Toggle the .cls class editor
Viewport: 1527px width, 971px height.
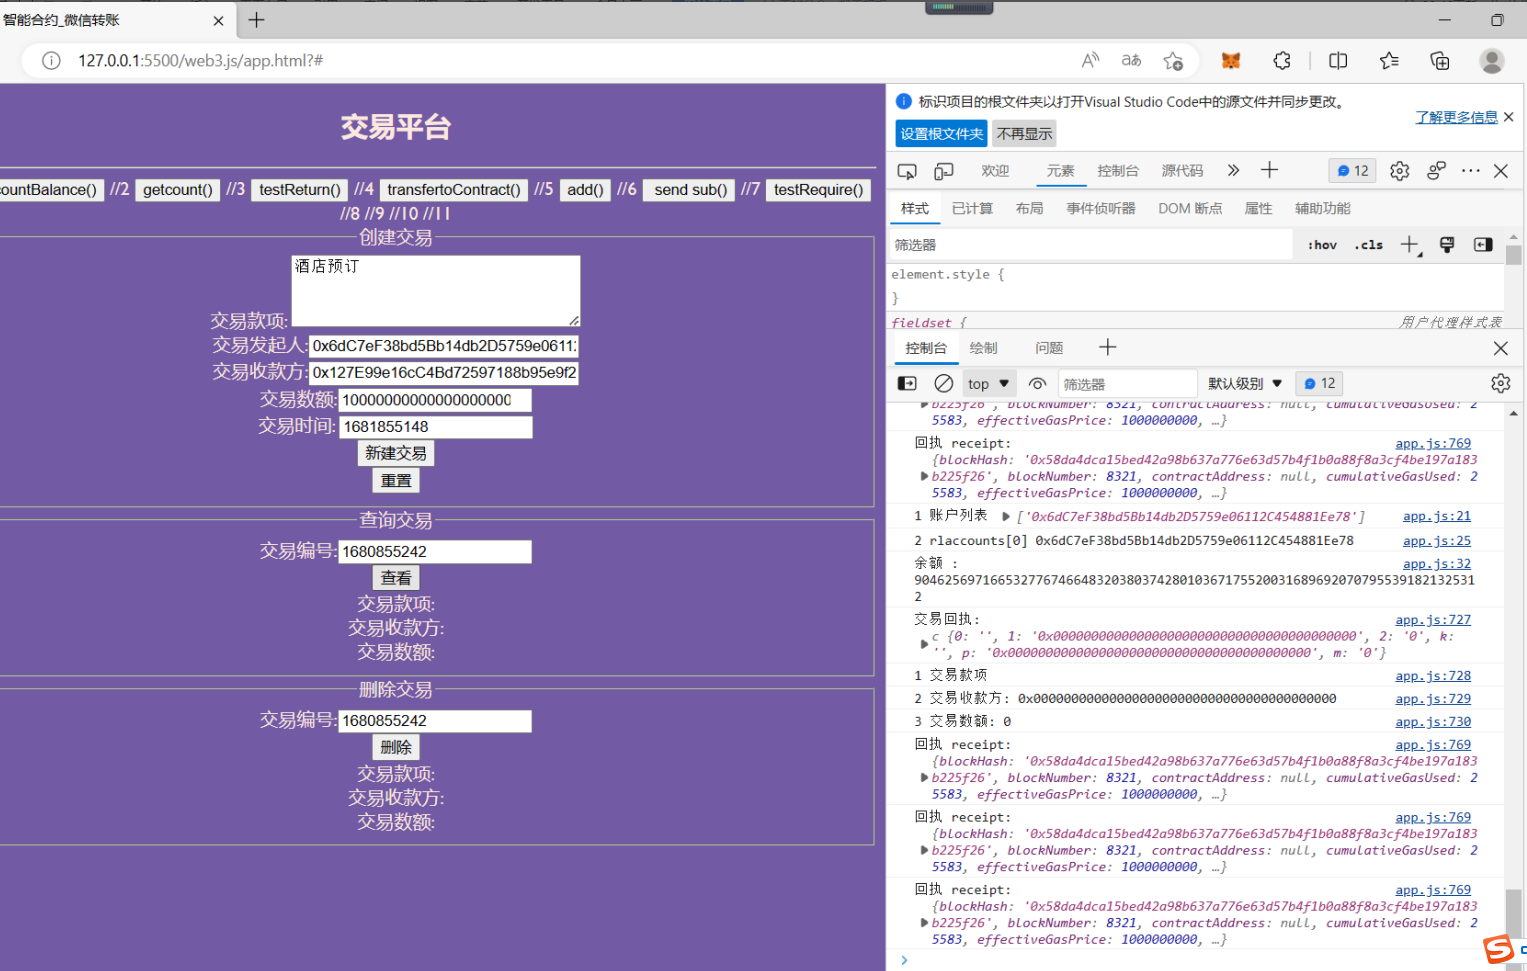click(1369, 245)
